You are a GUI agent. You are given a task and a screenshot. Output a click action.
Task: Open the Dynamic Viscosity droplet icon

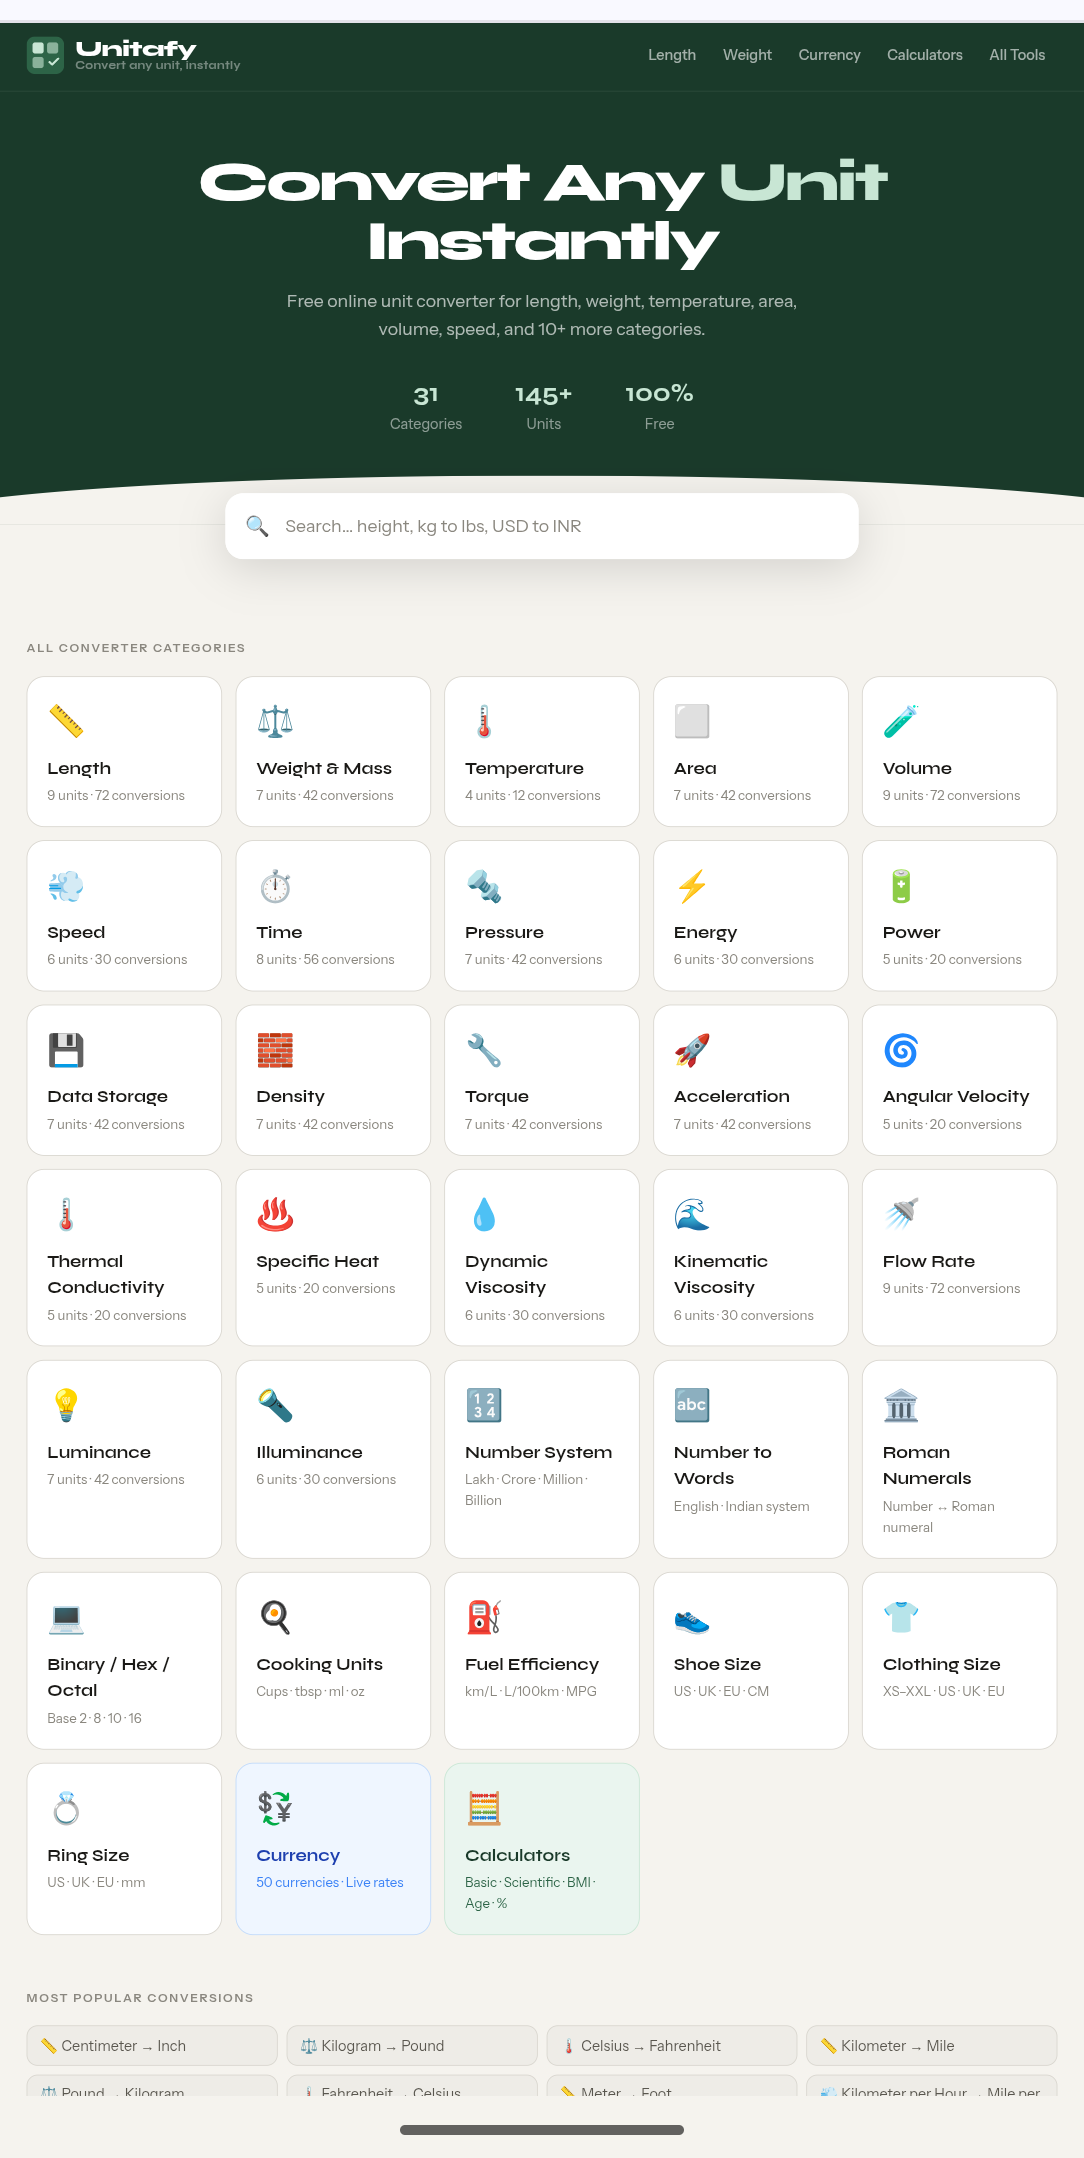484,1214
